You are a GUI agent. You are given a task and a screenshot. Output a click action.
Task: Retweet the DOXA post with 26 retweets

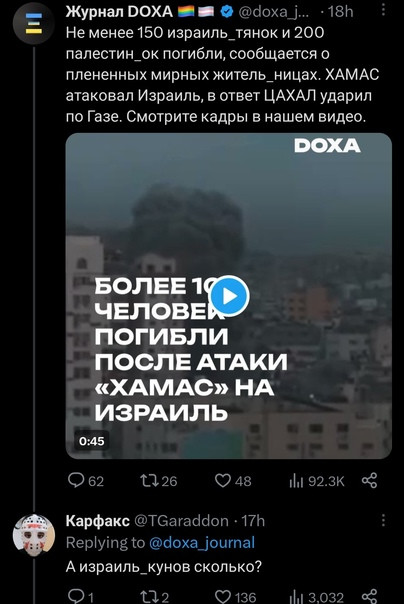(x=158, y=481)
